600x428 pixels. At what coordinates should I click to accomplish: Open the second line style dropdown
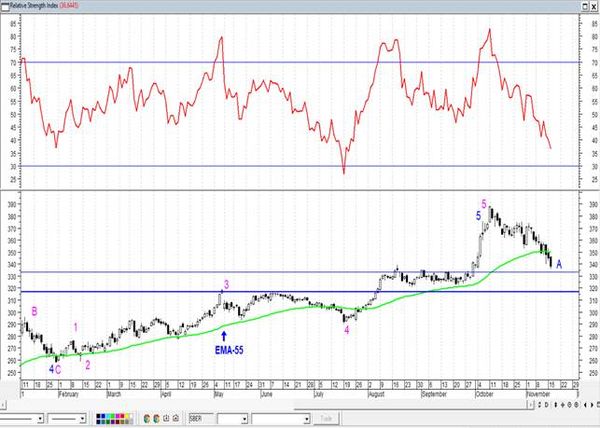click(84, 418)
